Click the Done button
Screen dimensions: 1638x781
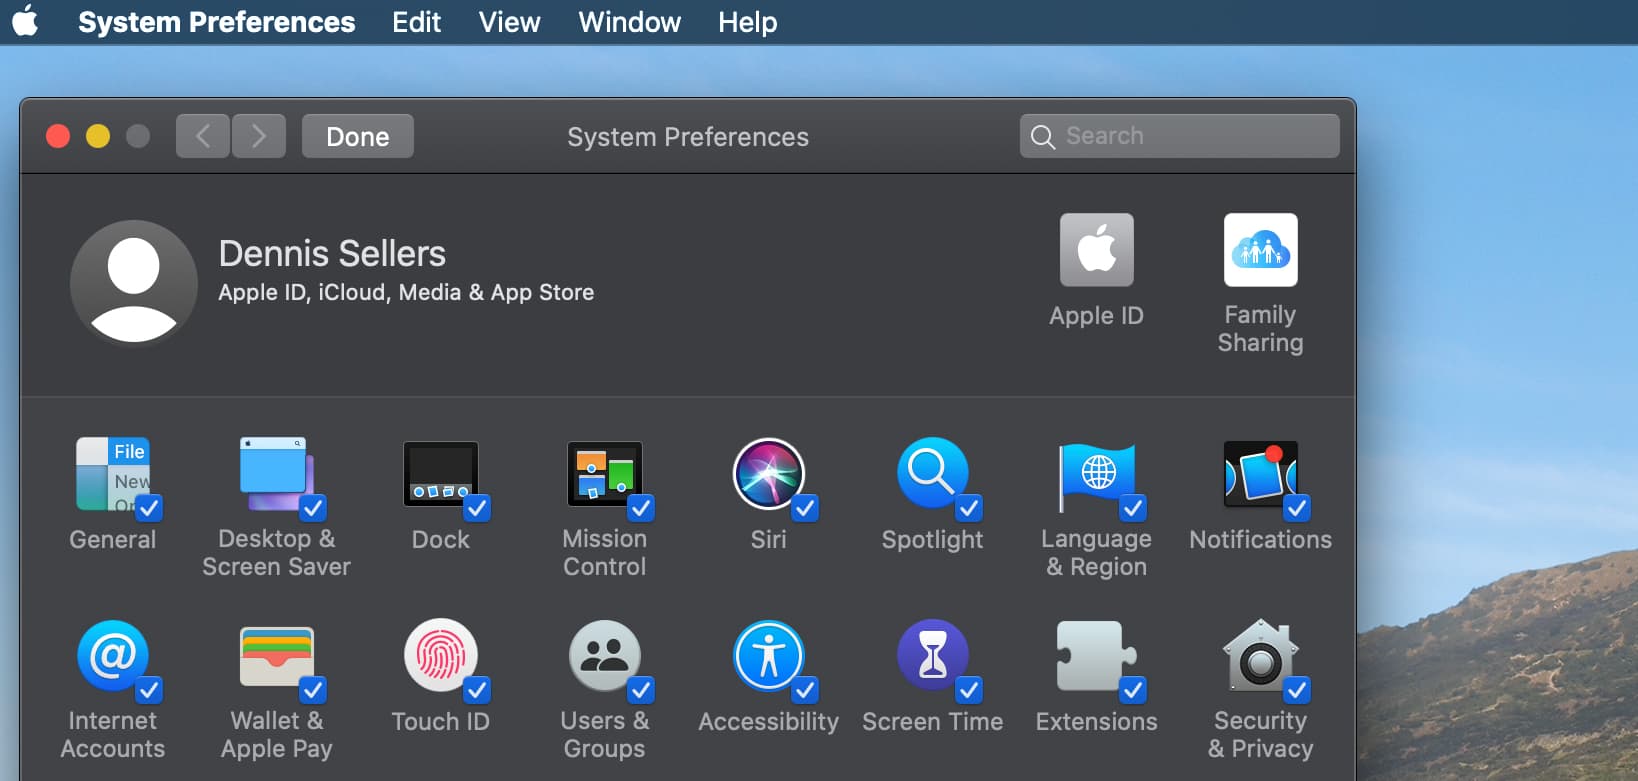pos(357,136)
